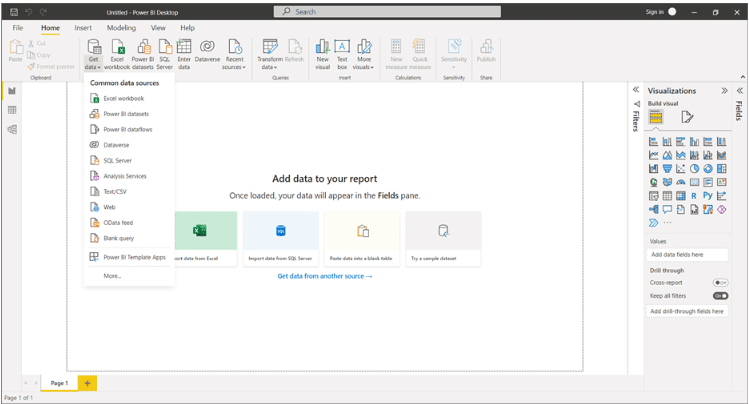The height and width of the screenshot is (404, 749).
Task: Select Analysis Services menu entry
Action: [x=128, y=176]
